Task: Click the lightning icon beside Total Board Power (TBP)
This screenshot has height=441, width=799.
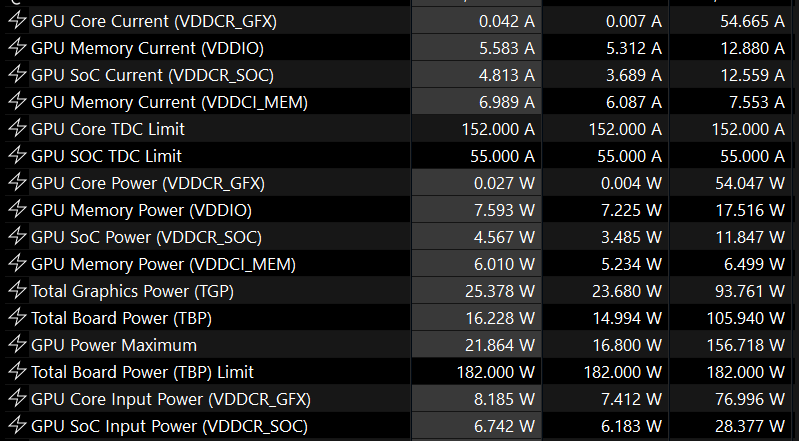Action: (x=16, y=318)
